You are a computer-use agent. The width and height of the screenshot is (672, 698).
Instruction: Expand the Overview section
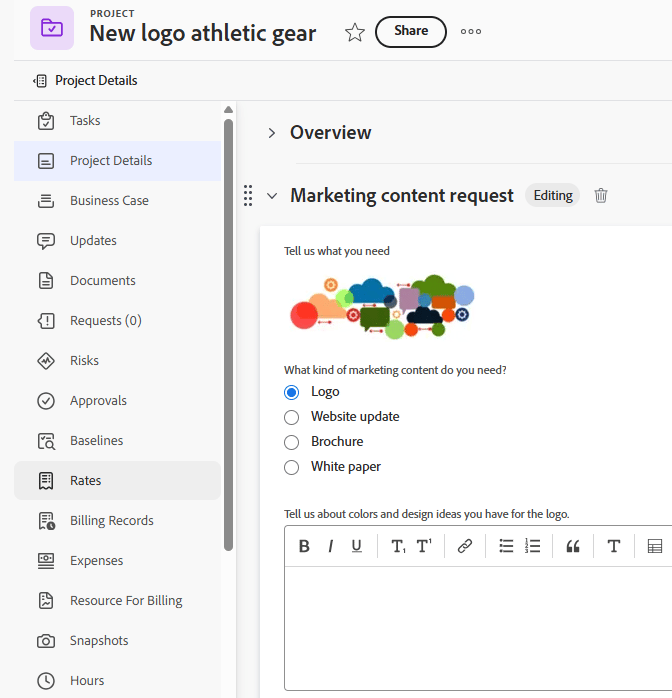(x=272, y=133)
